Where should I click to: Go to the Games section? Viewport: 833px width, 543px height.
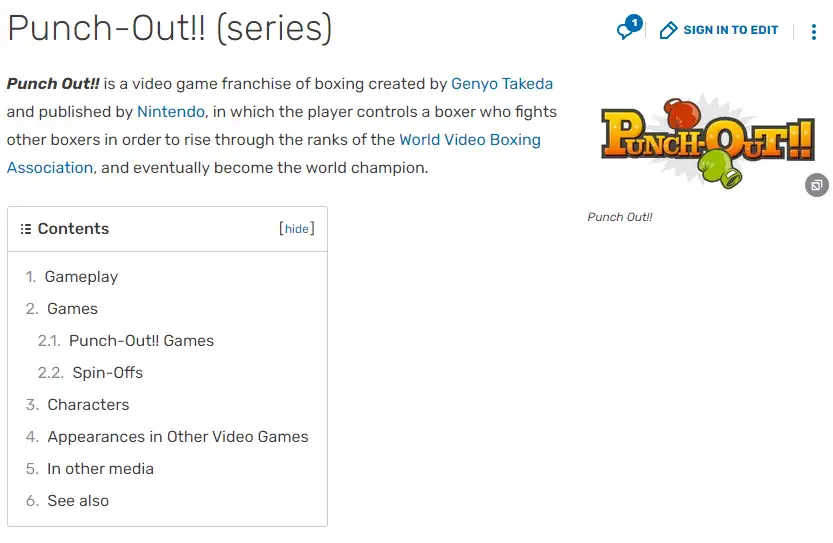click(72, 309)
